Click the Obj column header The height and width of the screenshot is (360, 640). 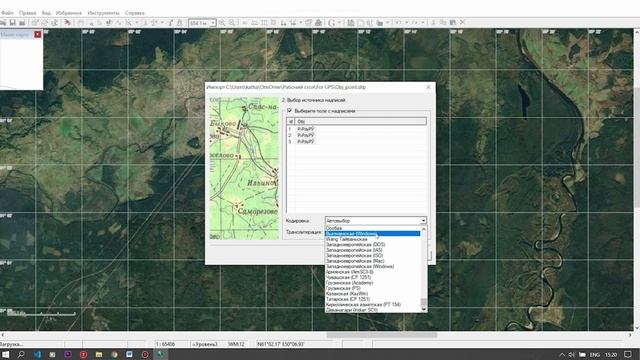click(x=361, y=121)
